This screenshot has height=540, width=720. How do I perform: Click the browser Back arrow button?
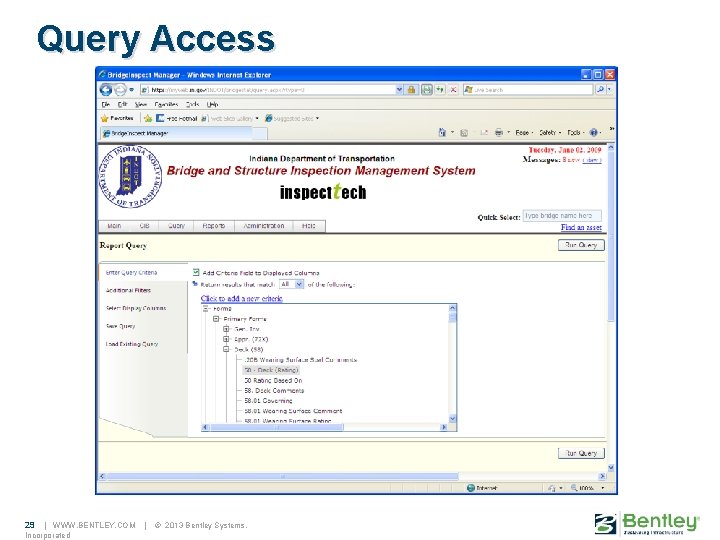pyautogui.click(x=106, y=90)
